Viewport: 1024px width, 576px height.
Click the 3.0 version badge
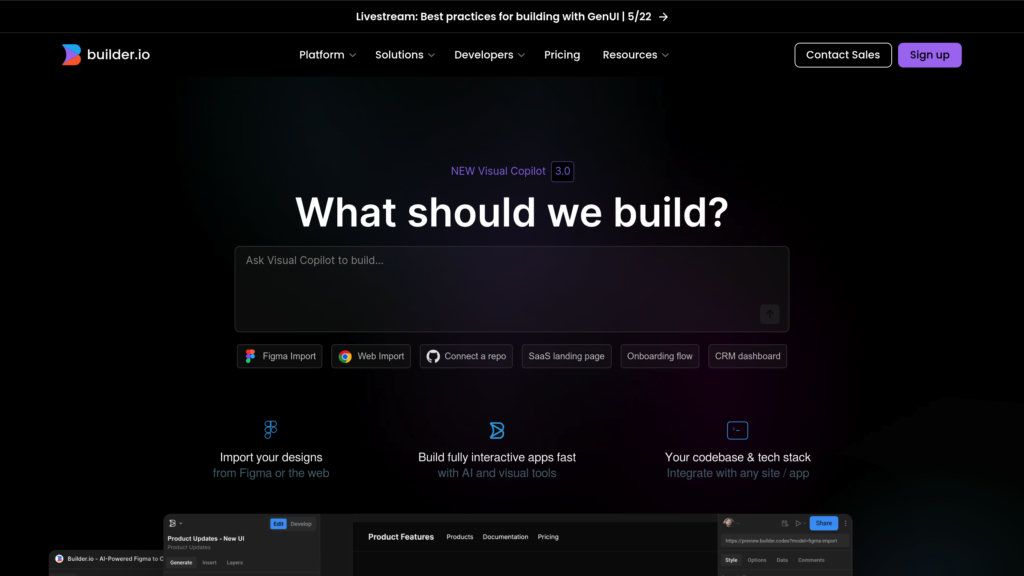562,171
